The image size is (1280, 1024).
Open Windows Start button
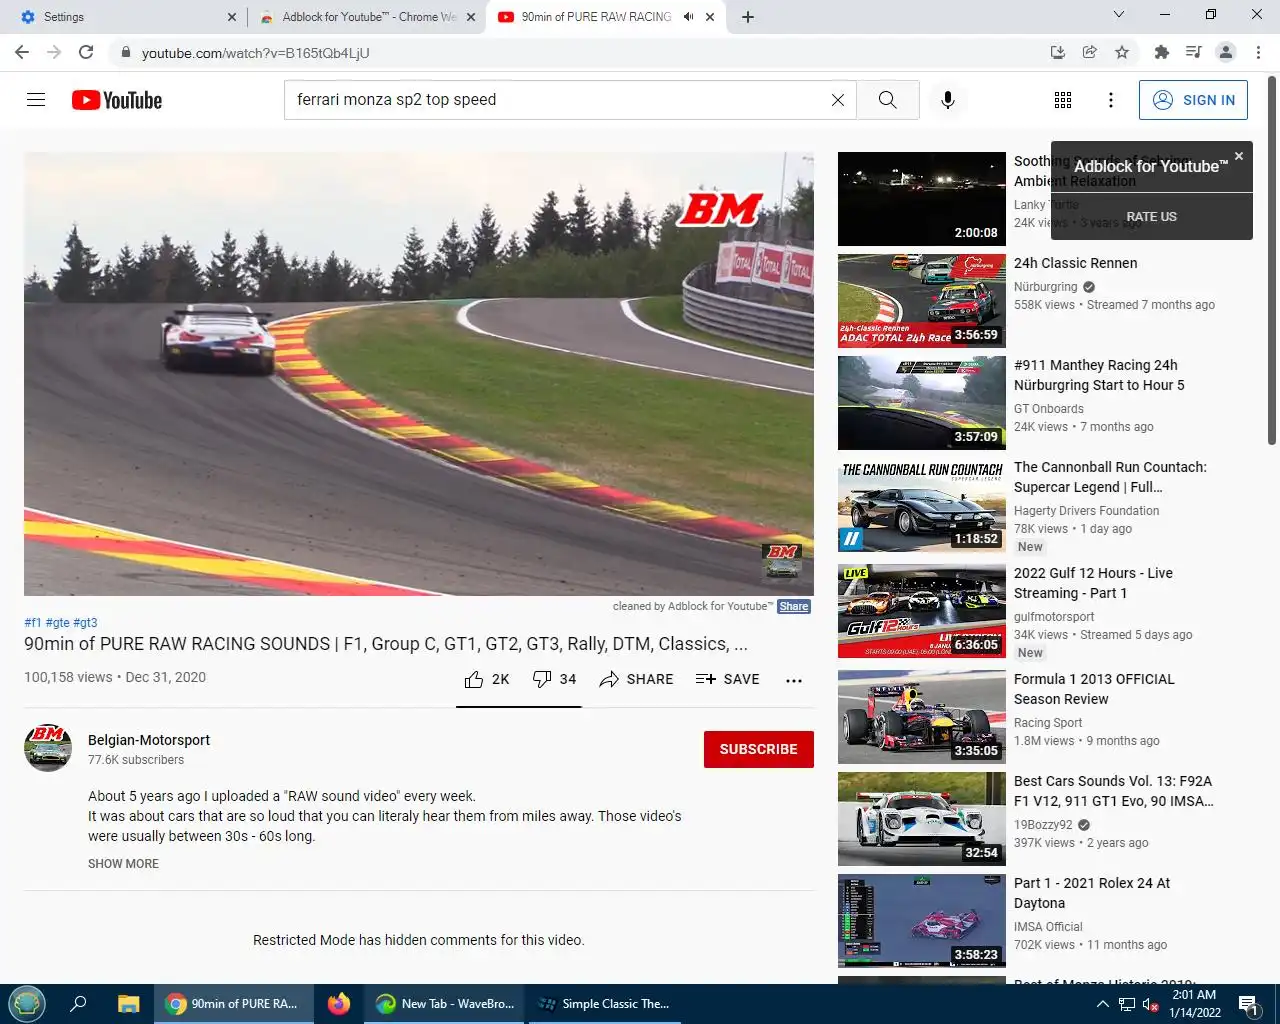(27, 1004)
